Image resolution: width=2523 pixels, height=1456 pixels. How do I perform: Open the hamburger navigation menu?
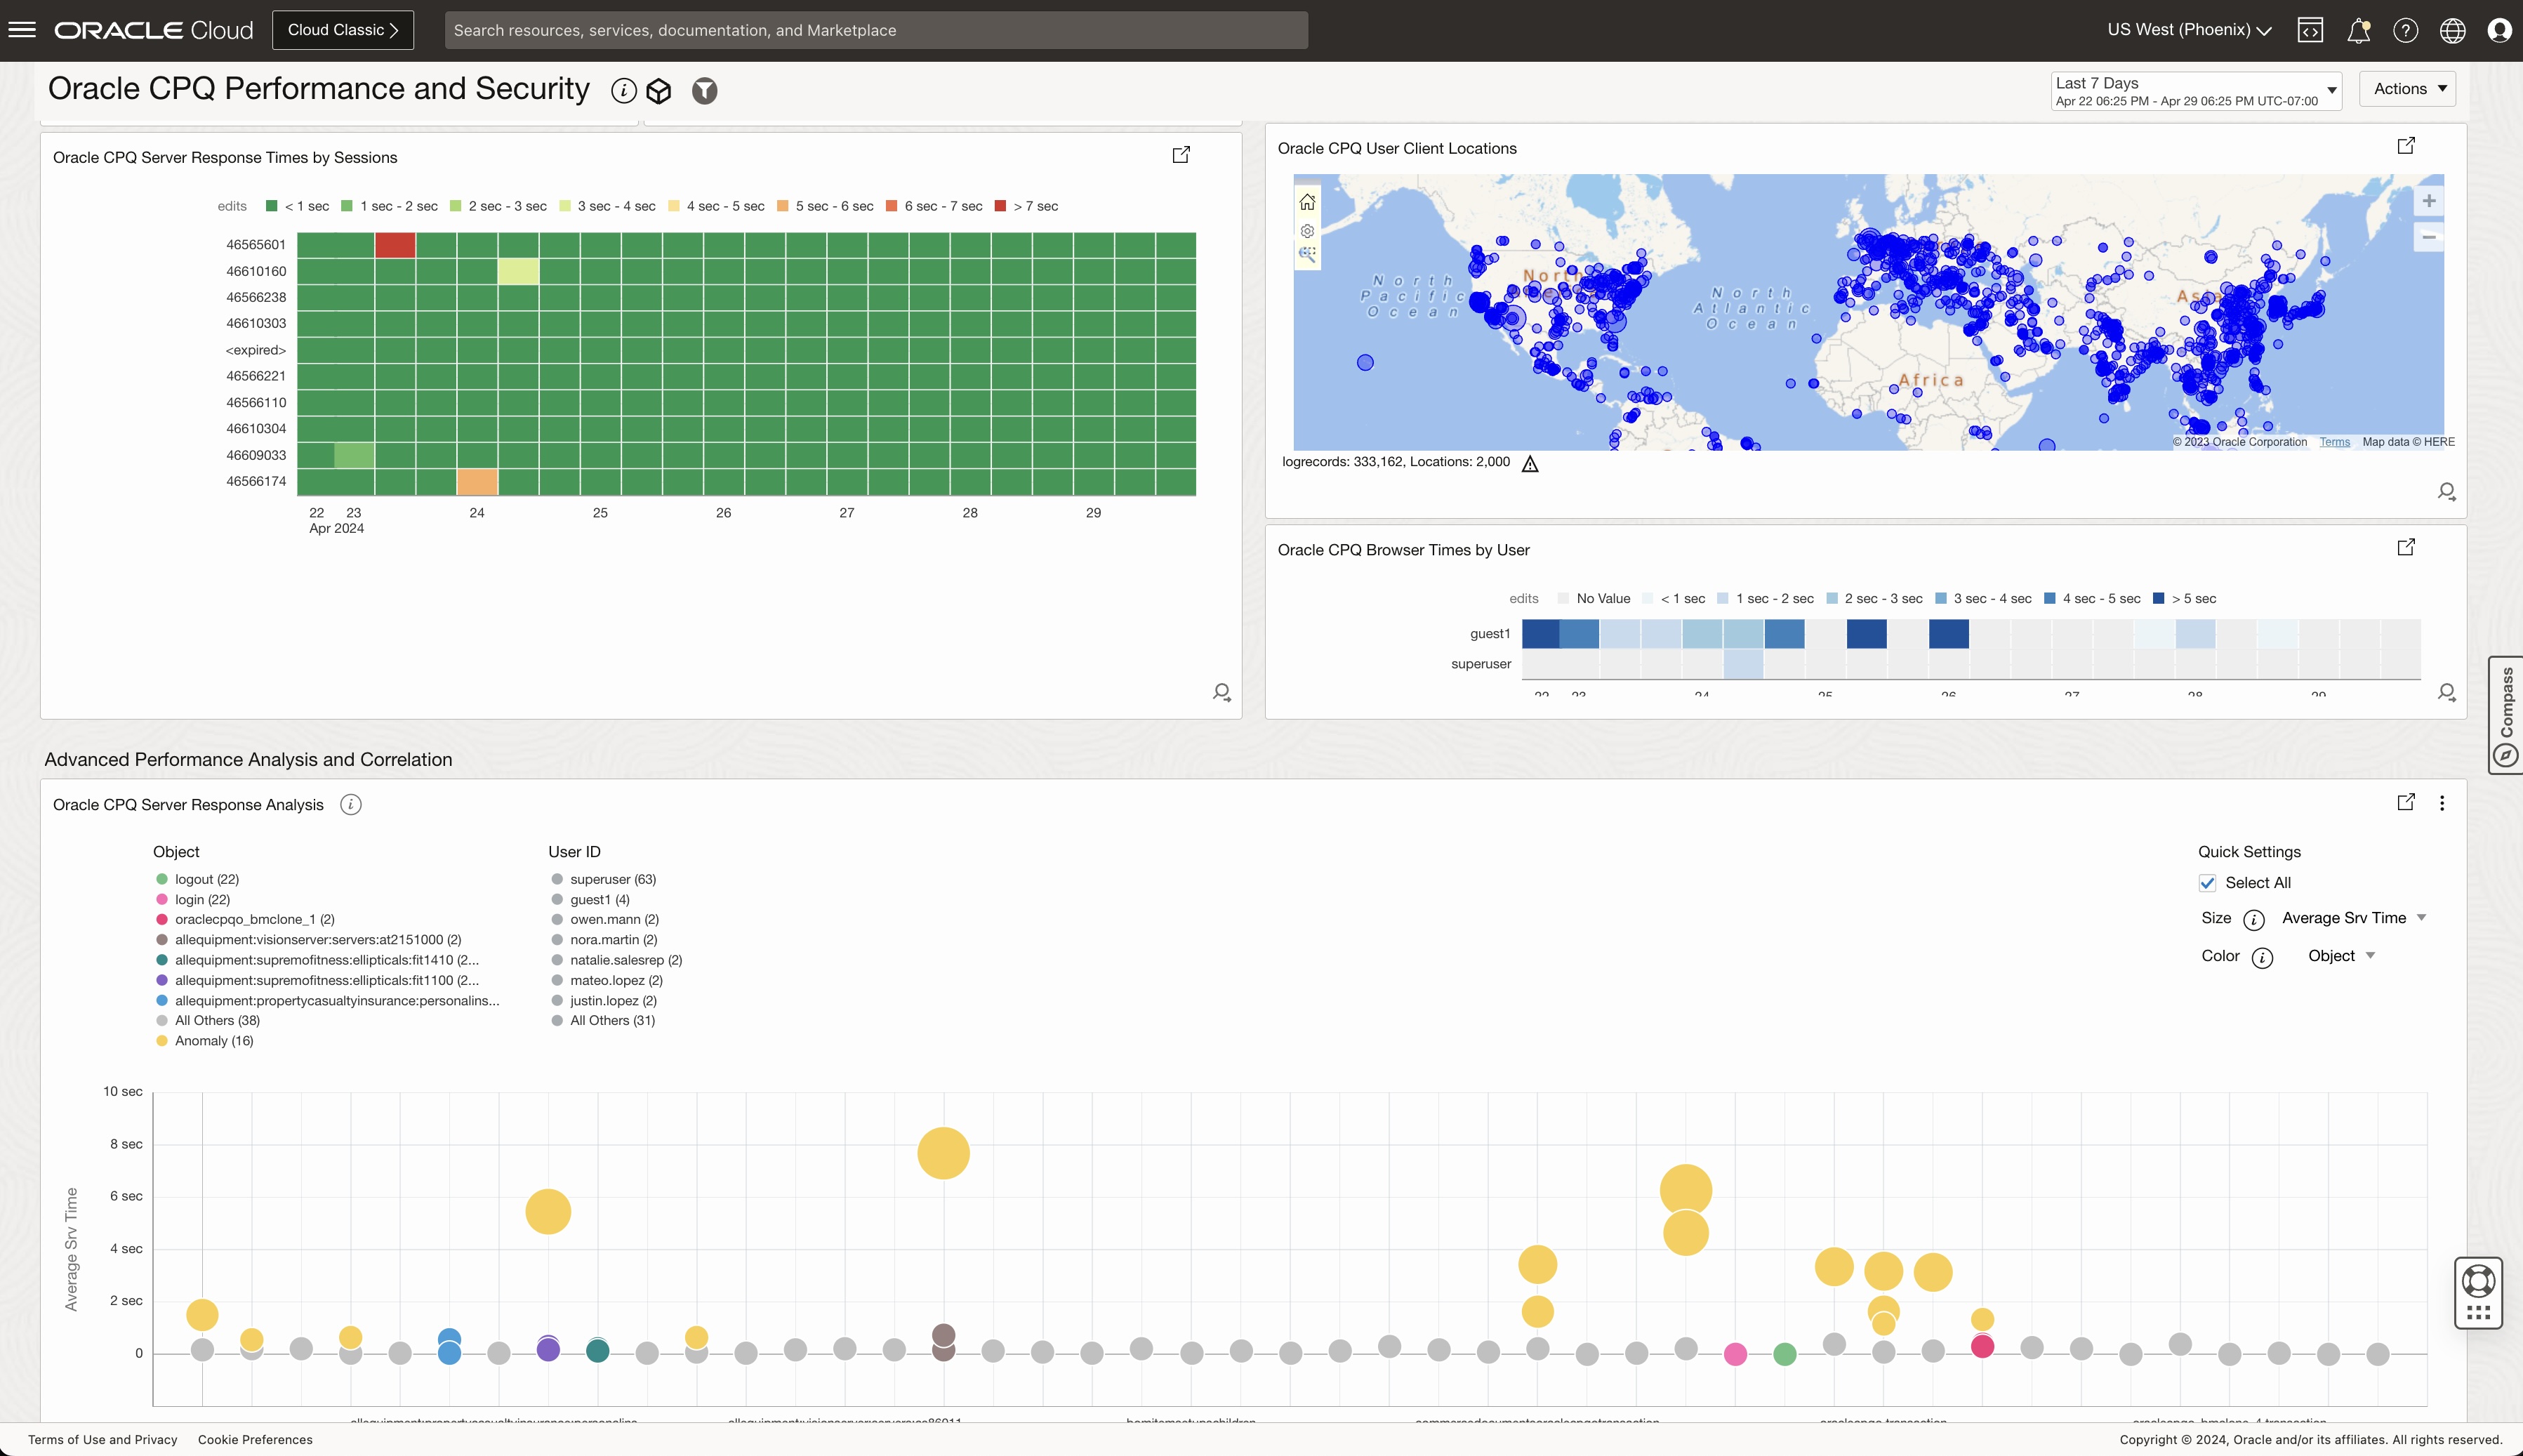pos(22,30)
